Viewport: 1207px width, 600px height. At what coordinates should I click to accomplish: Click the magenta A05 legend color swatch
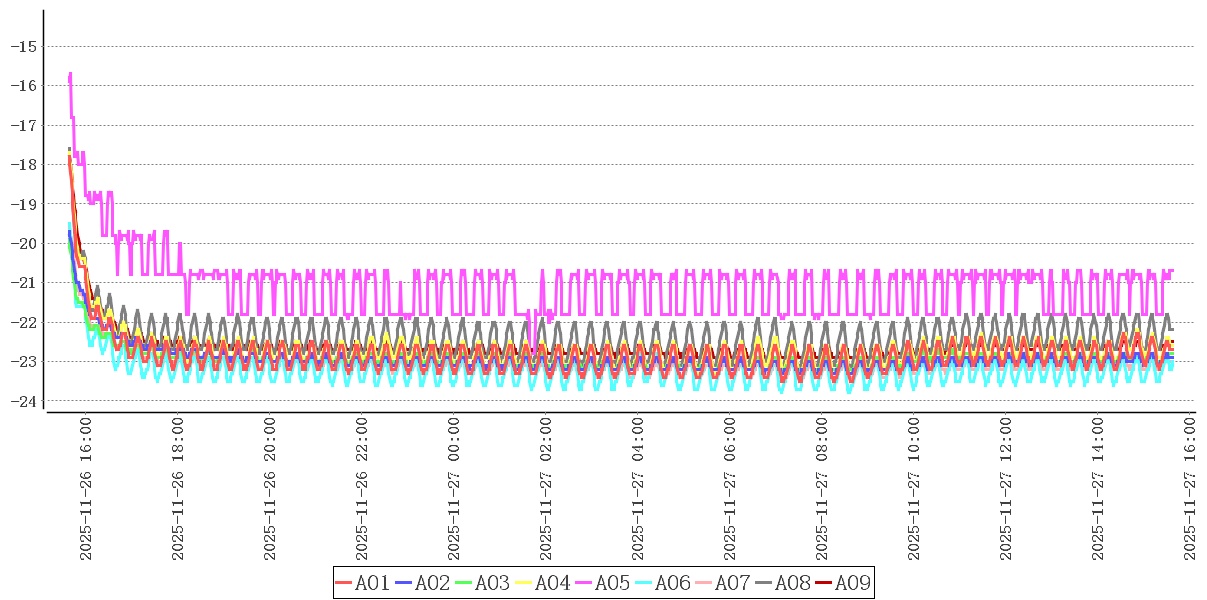[x=584, y=583]
